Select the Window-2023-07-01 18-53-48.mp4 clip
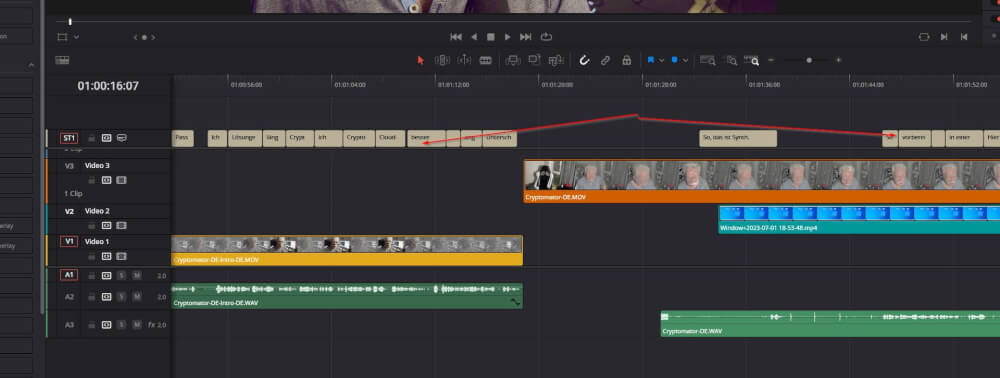Viewport: 1000px width, 378px height. coord(859,219)
